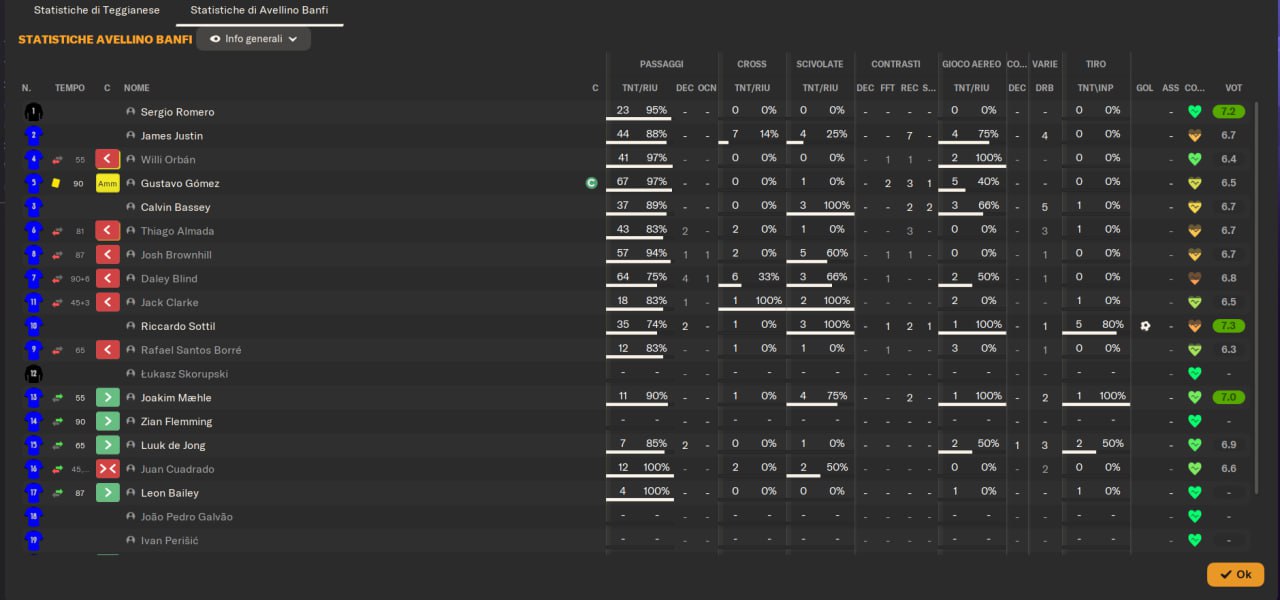The height and width of the screenshot is (600, 1280).
Task: Confirm with the Ok button
Action: (x=1235, y=575)
